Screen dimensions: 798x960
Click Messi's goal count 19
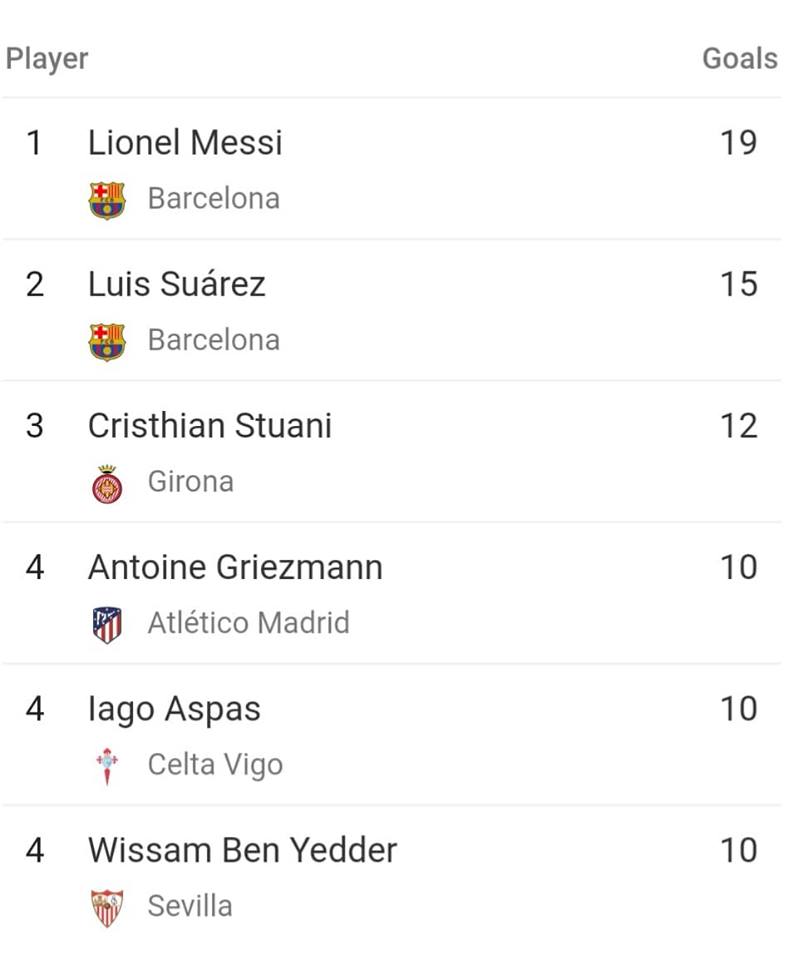739,143
